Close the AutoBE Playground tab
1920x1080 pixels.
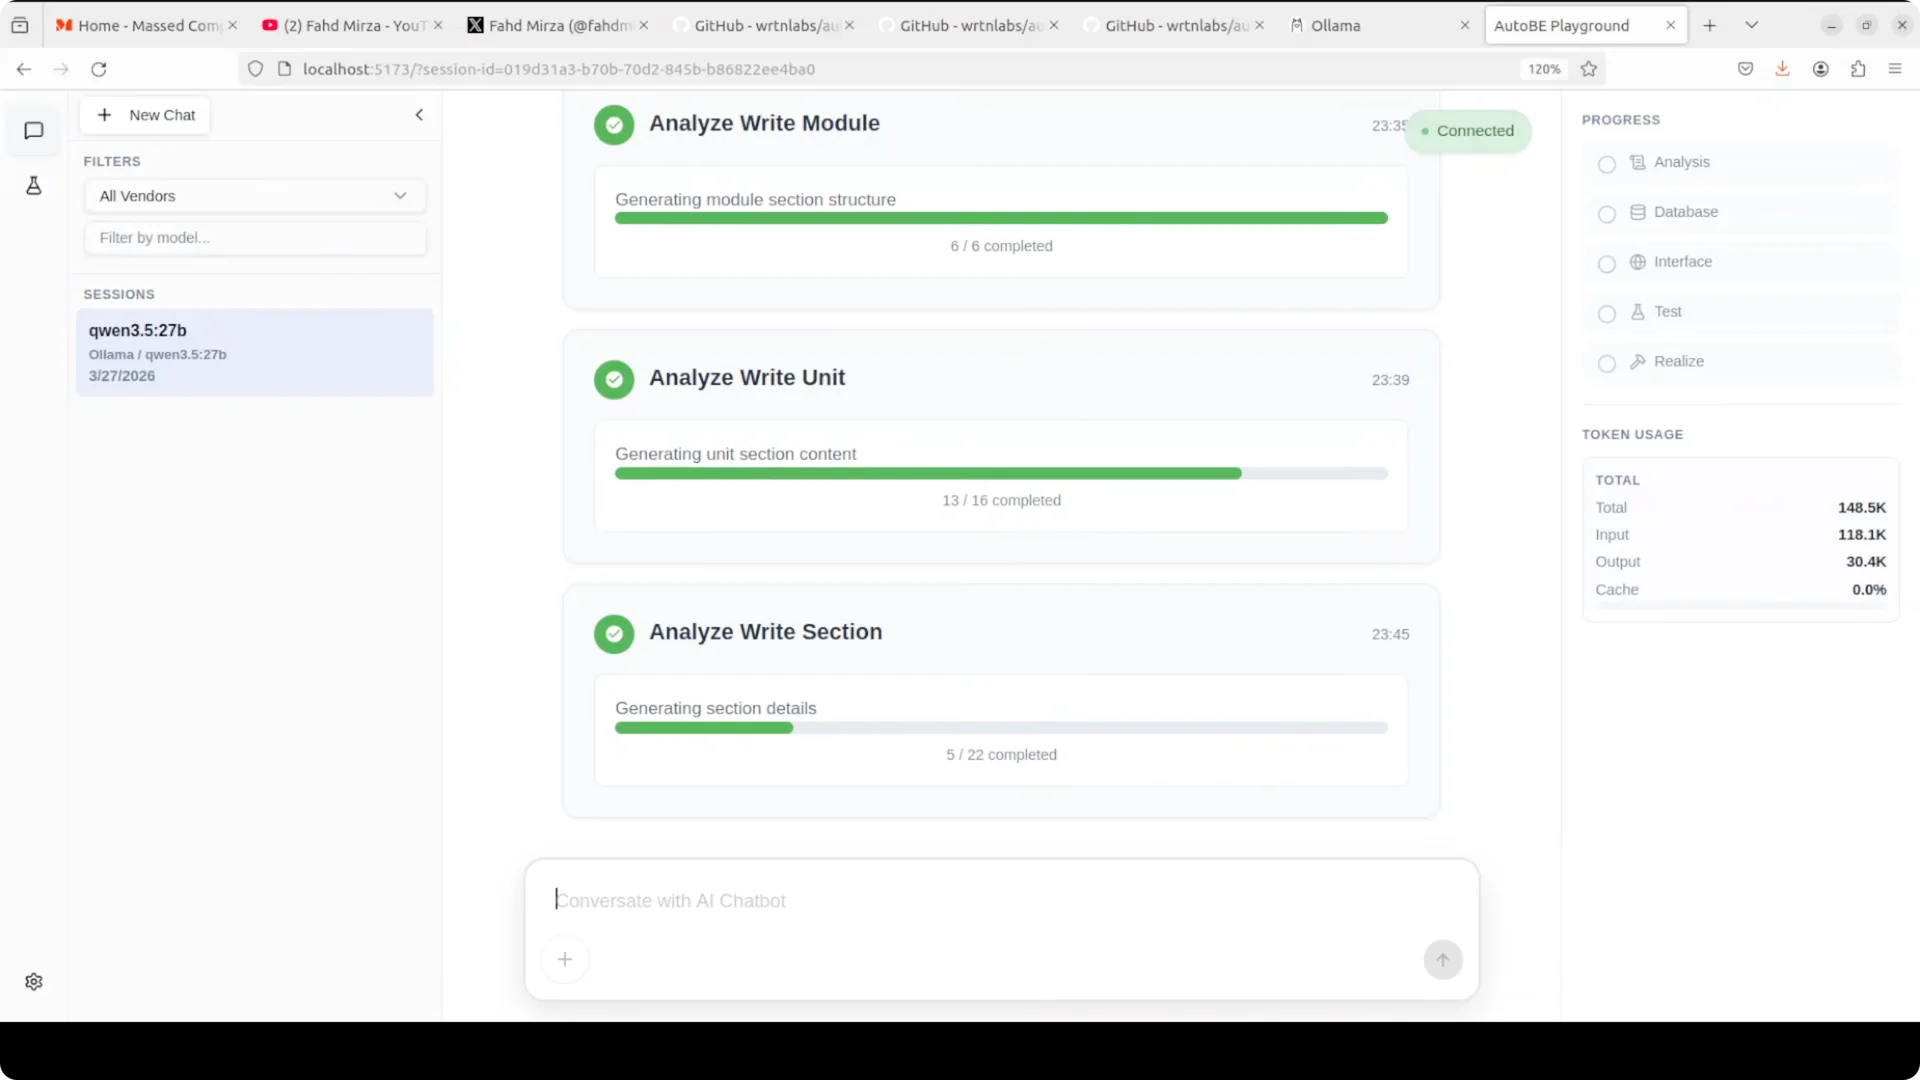point(1670,26)
